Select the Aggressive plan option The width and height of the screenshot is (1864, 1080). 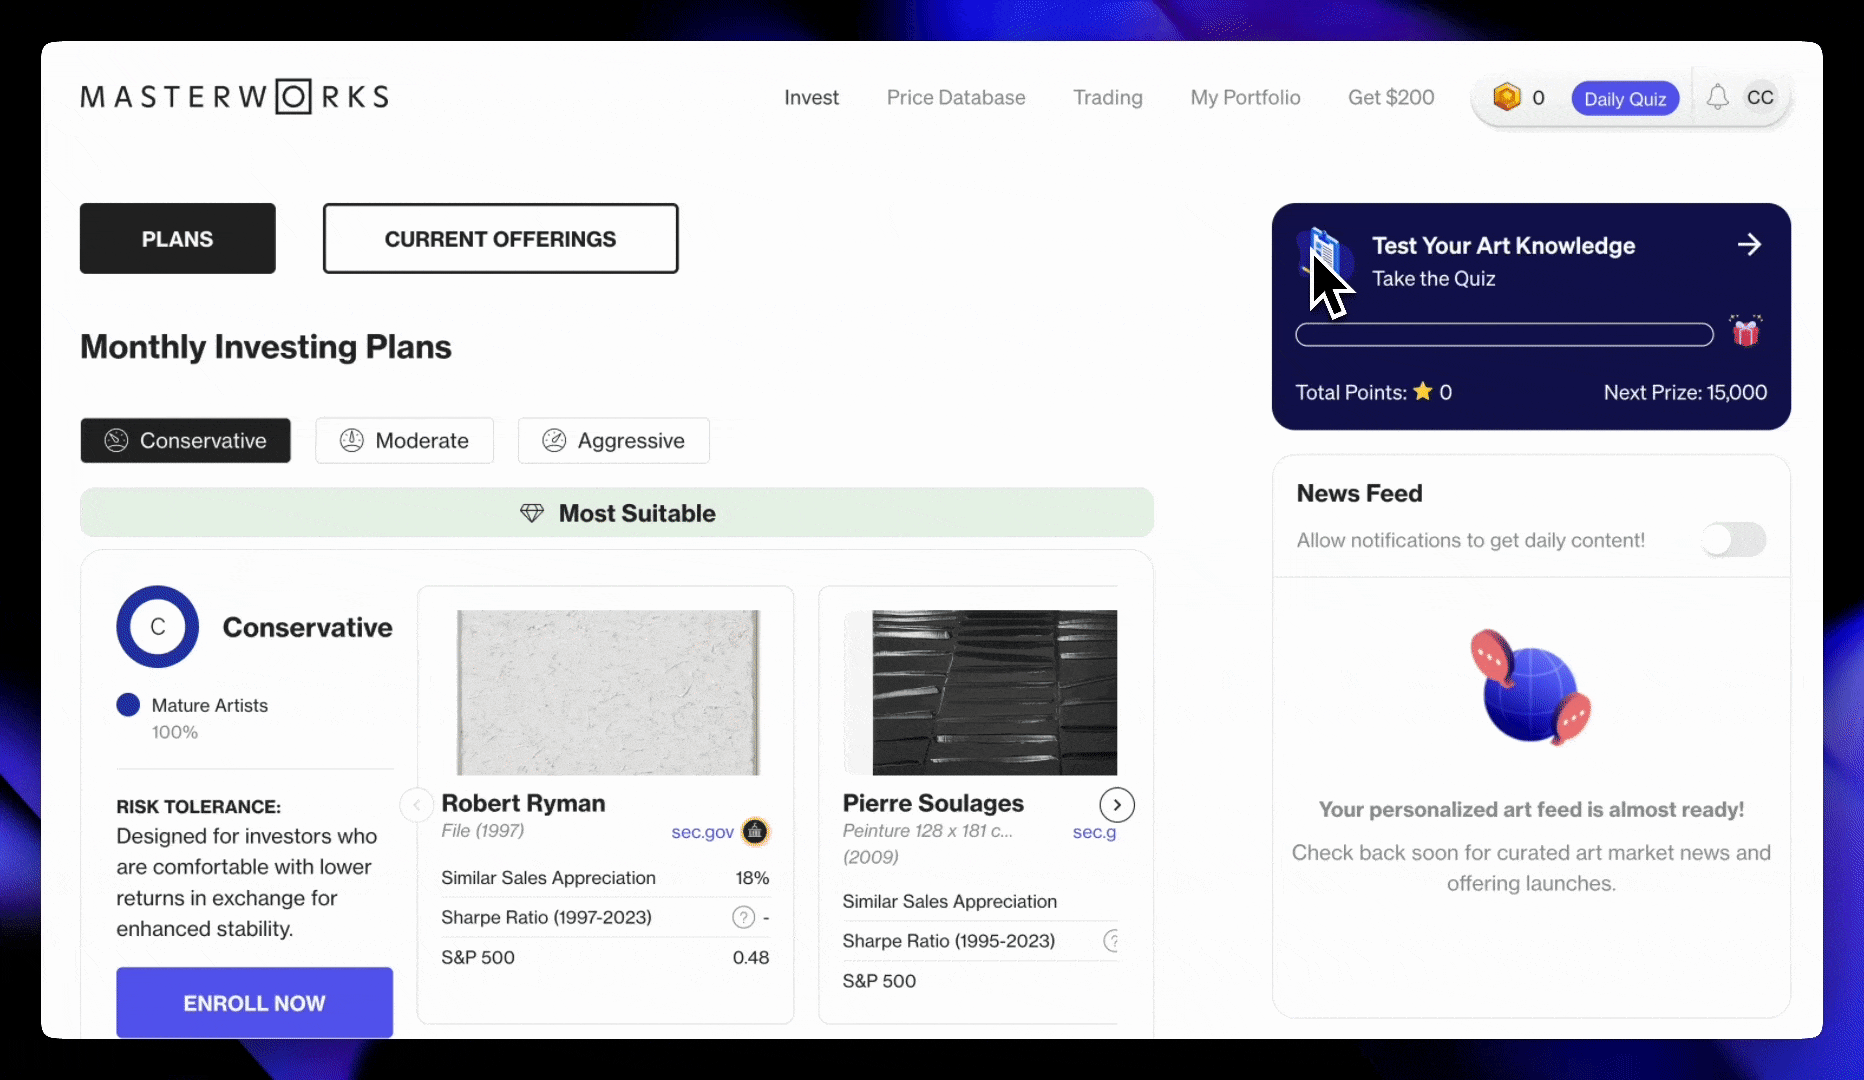614,441
